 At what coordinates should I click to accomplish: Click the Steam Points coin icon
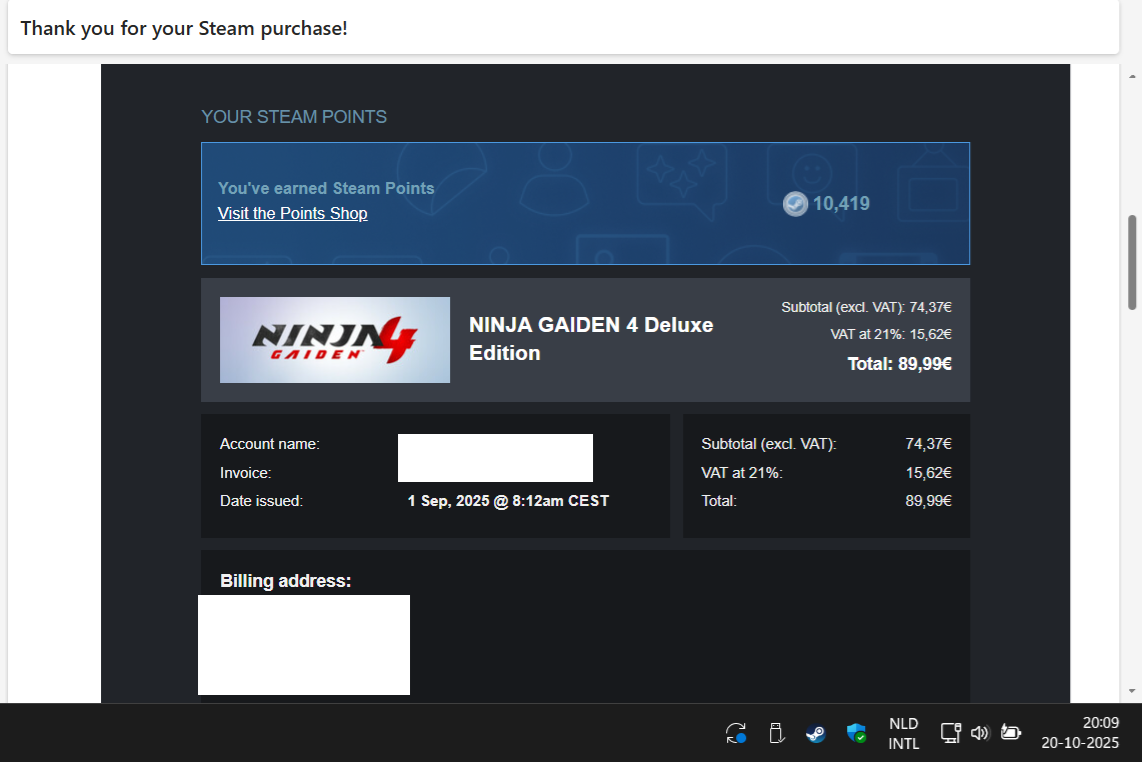[x=795, y=204]
